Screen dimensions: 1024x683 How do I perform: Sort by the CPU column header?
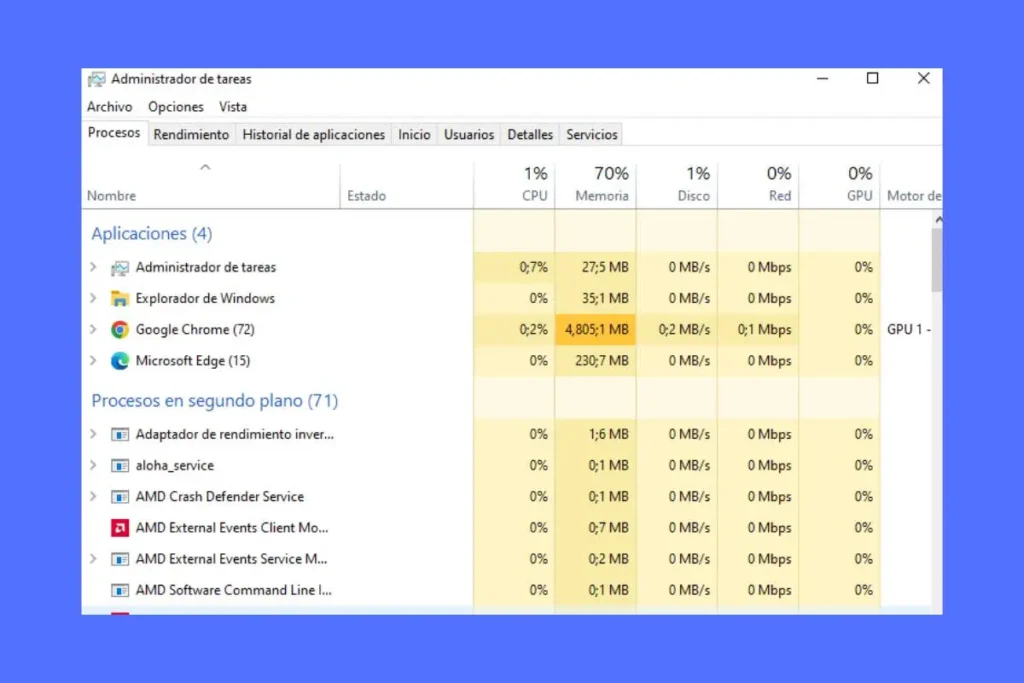514,185
